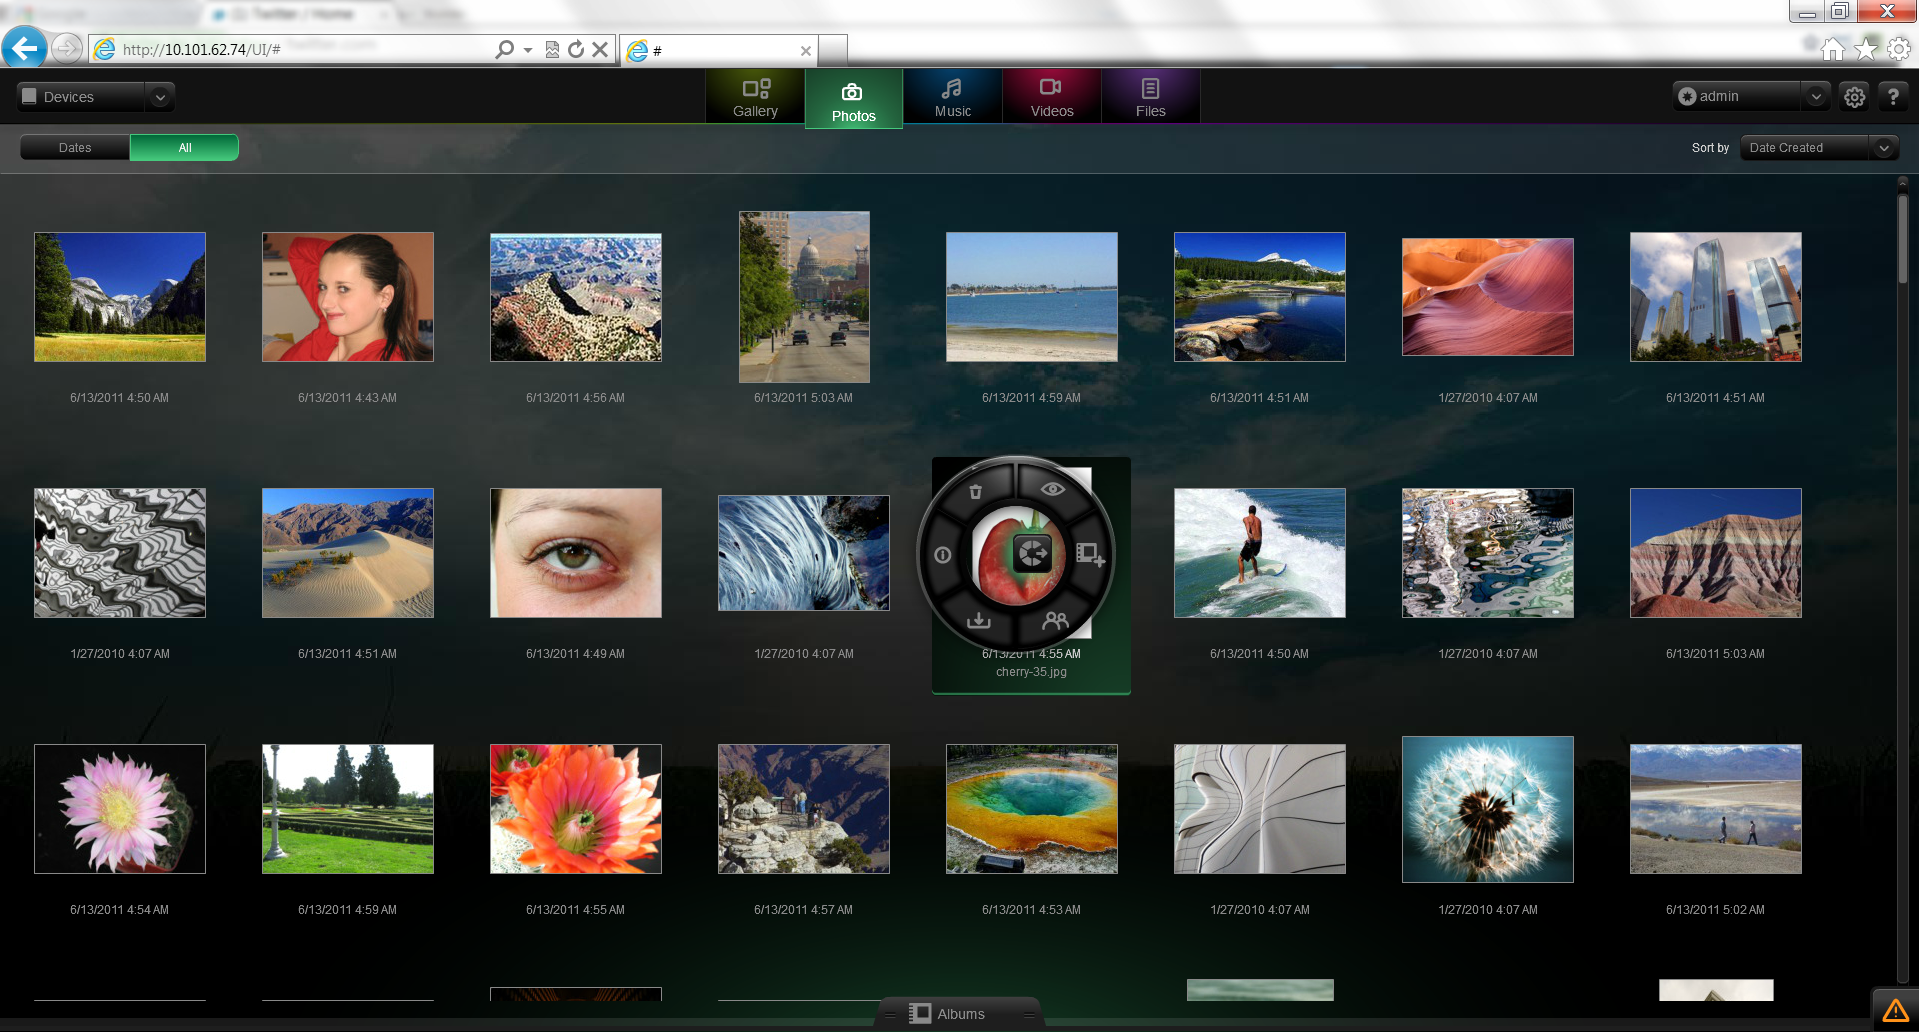1919x1032 pixels.
Task: Open Yosemite meadow photo dated 4:50 AM
Action: pos(120,297)
